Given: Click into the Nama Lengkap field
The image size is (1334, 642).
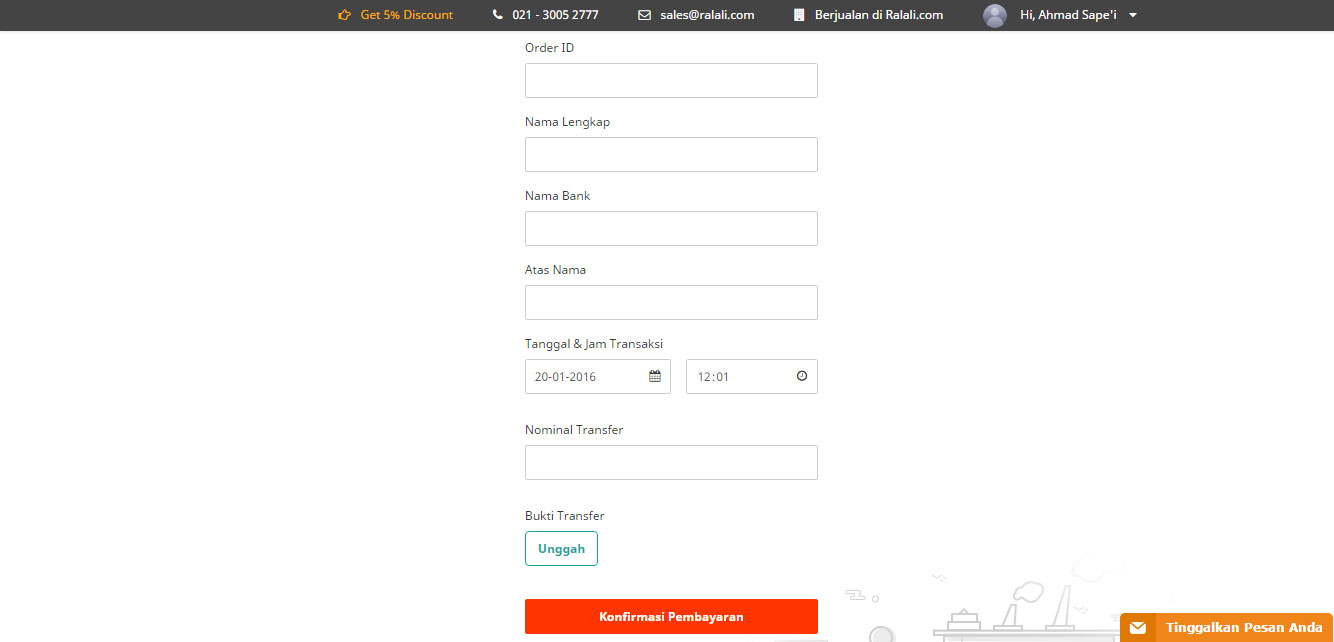Looking at the screenshot, I should click(x=671, y=155).
